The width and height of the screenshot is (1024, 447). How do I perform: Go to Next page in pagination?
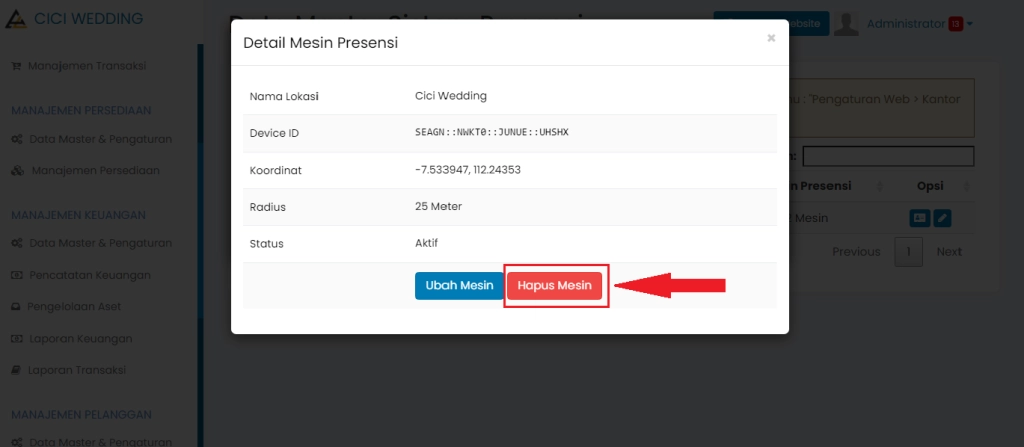point(948,252)
